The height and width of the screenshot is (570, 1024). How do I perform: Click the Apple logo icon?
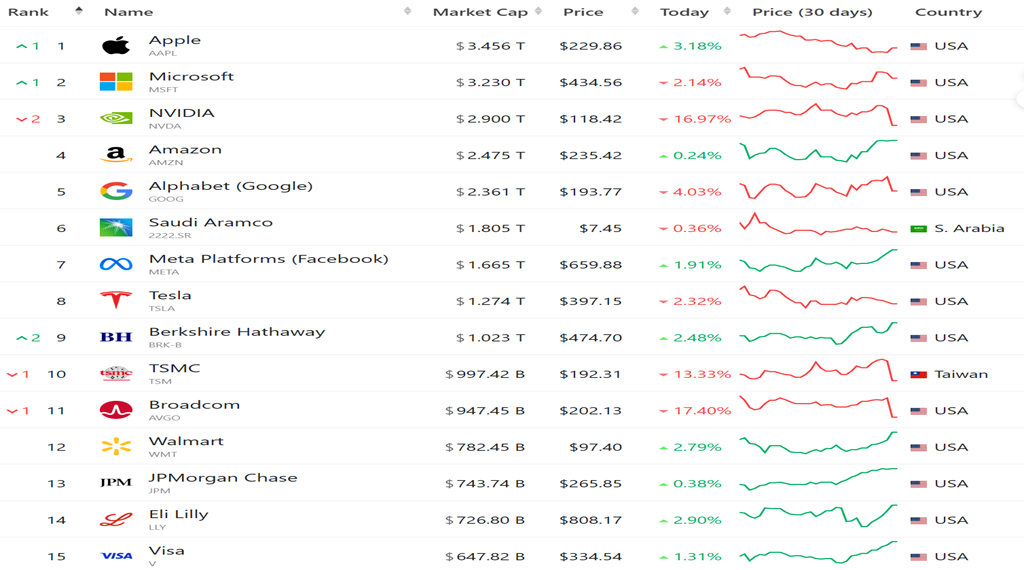point(116,46)
